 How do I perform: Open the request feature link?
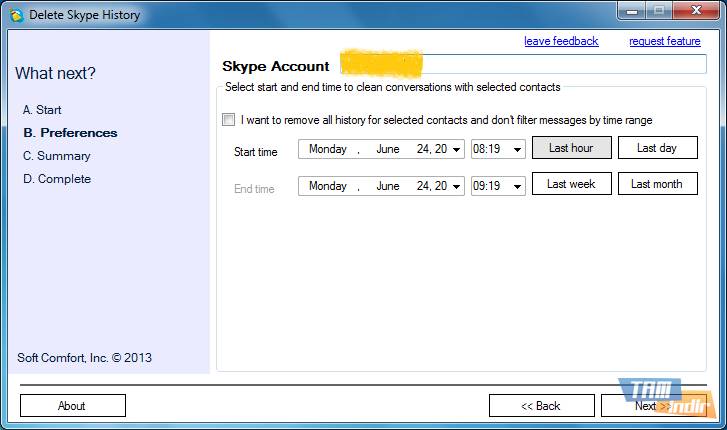(x=664, y=41)
